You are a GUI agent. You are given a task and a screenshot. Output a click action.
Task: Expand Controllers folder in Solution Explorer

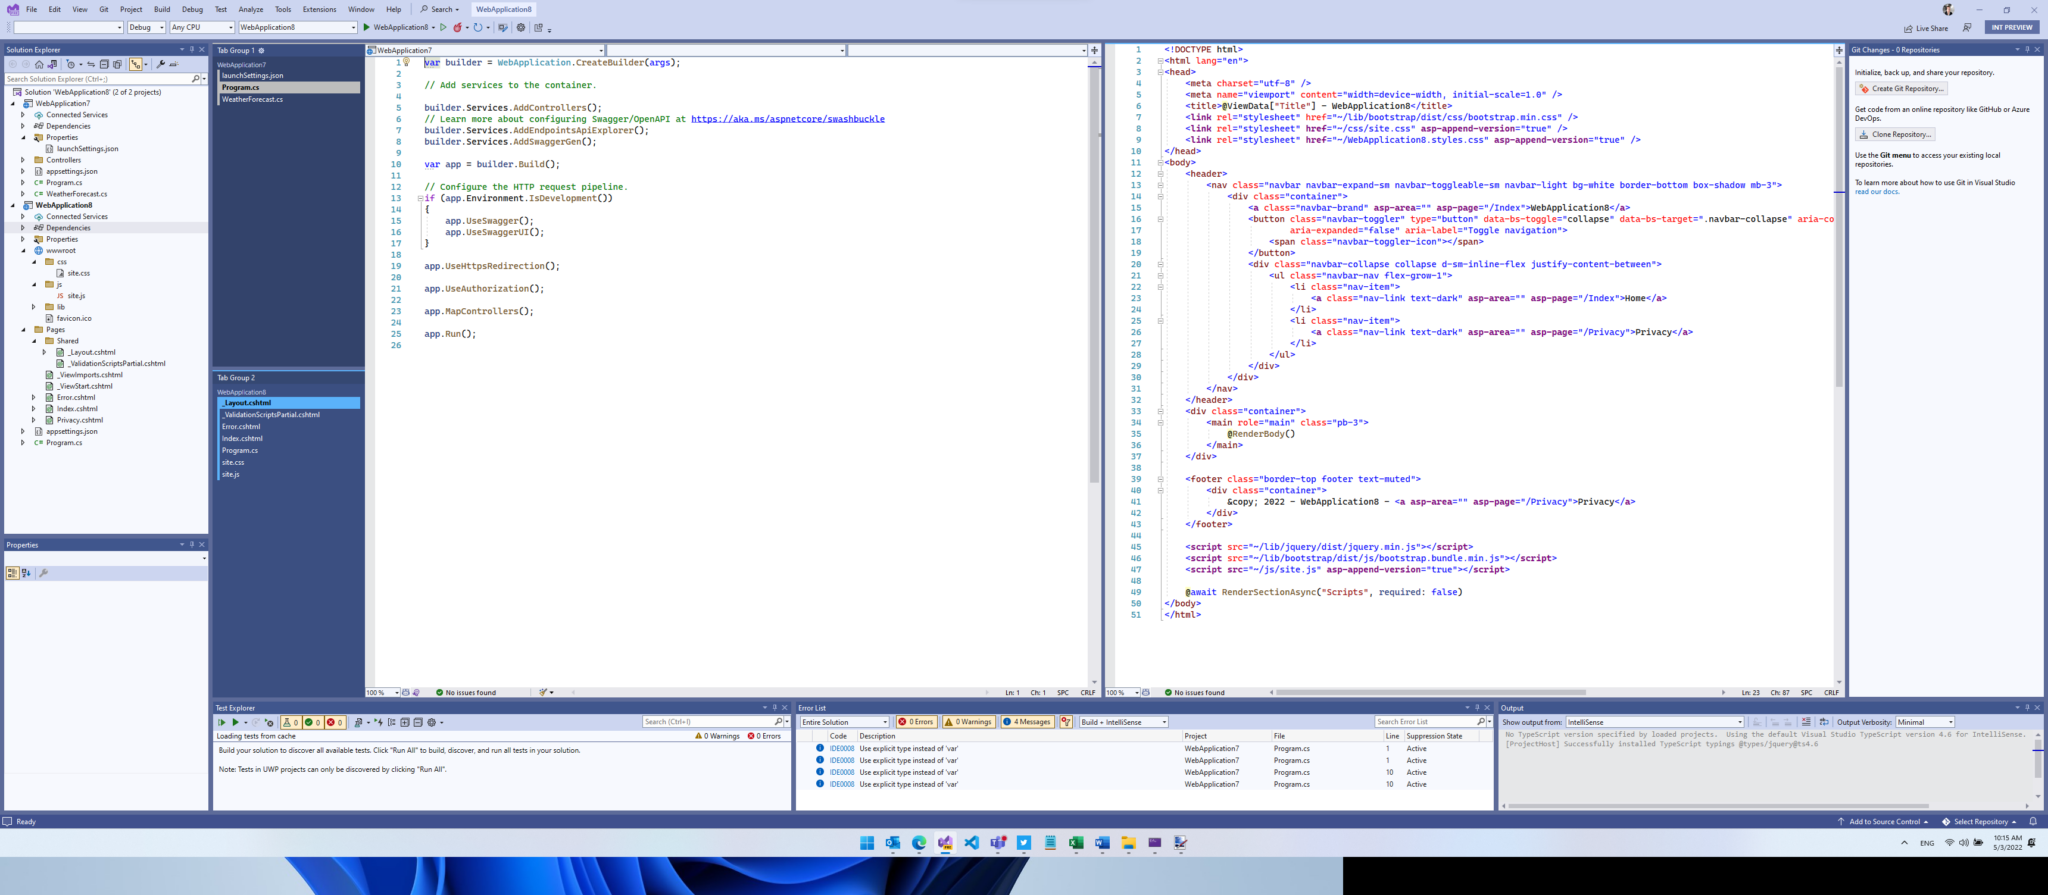pos(23,160)
